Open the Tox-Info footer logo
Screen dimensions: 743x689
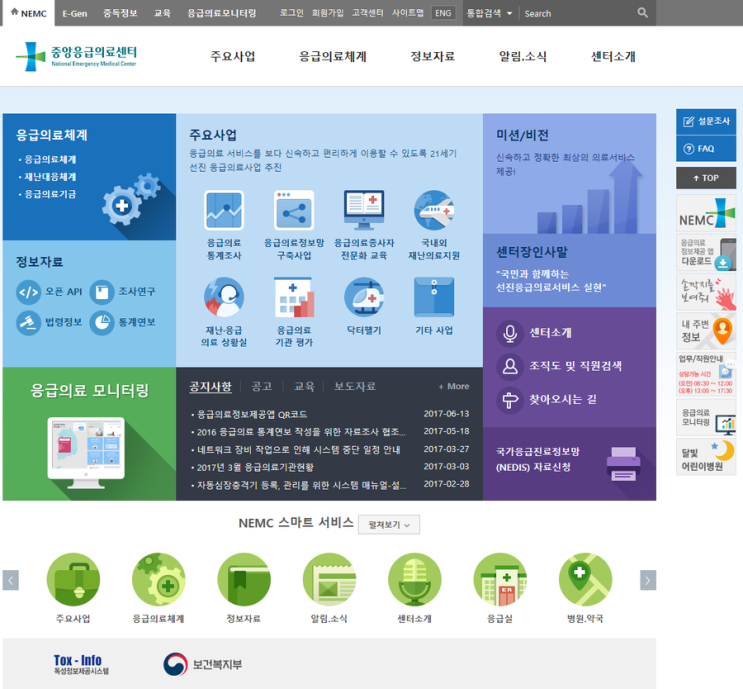81,664
